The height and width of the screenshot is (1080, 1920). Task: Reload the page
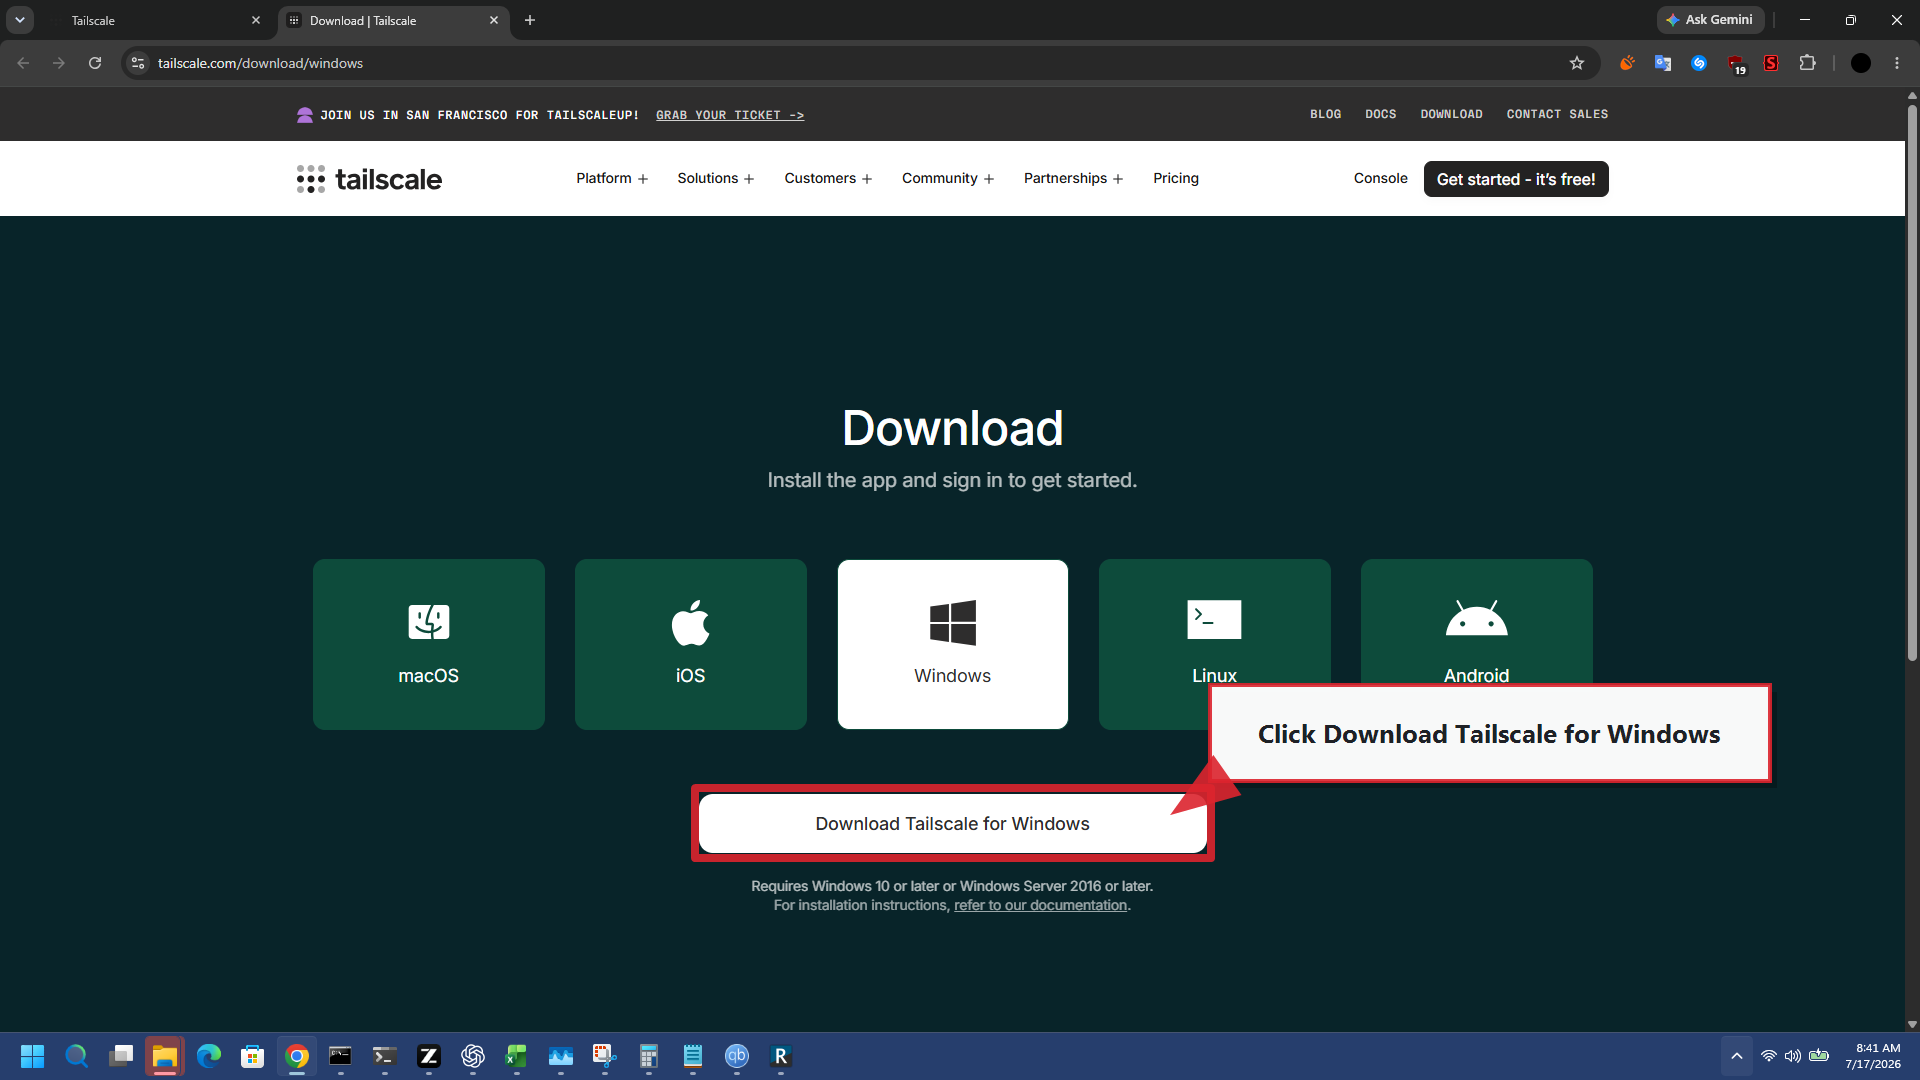[x=95, y=63]
